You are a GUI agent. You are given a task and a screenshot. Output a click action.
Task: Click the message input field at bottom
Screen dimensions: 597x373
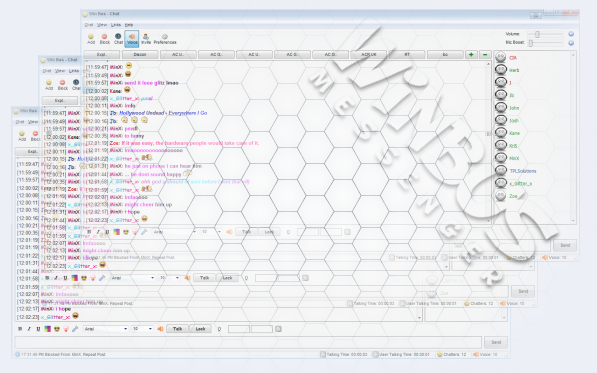tap(248, 342)
